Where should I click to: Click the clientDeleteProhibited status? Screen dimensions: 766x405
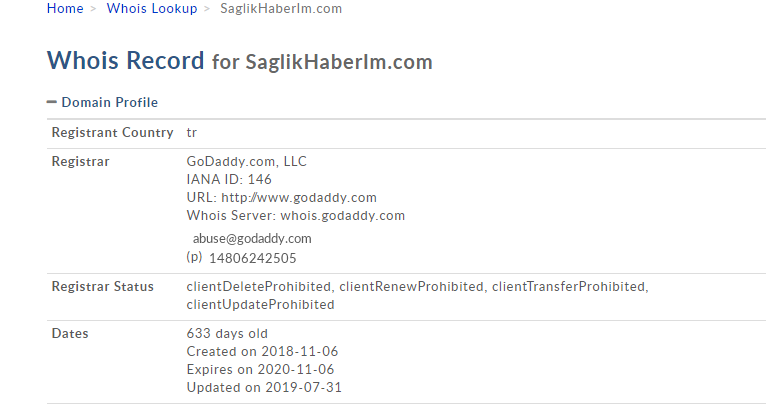258,286
